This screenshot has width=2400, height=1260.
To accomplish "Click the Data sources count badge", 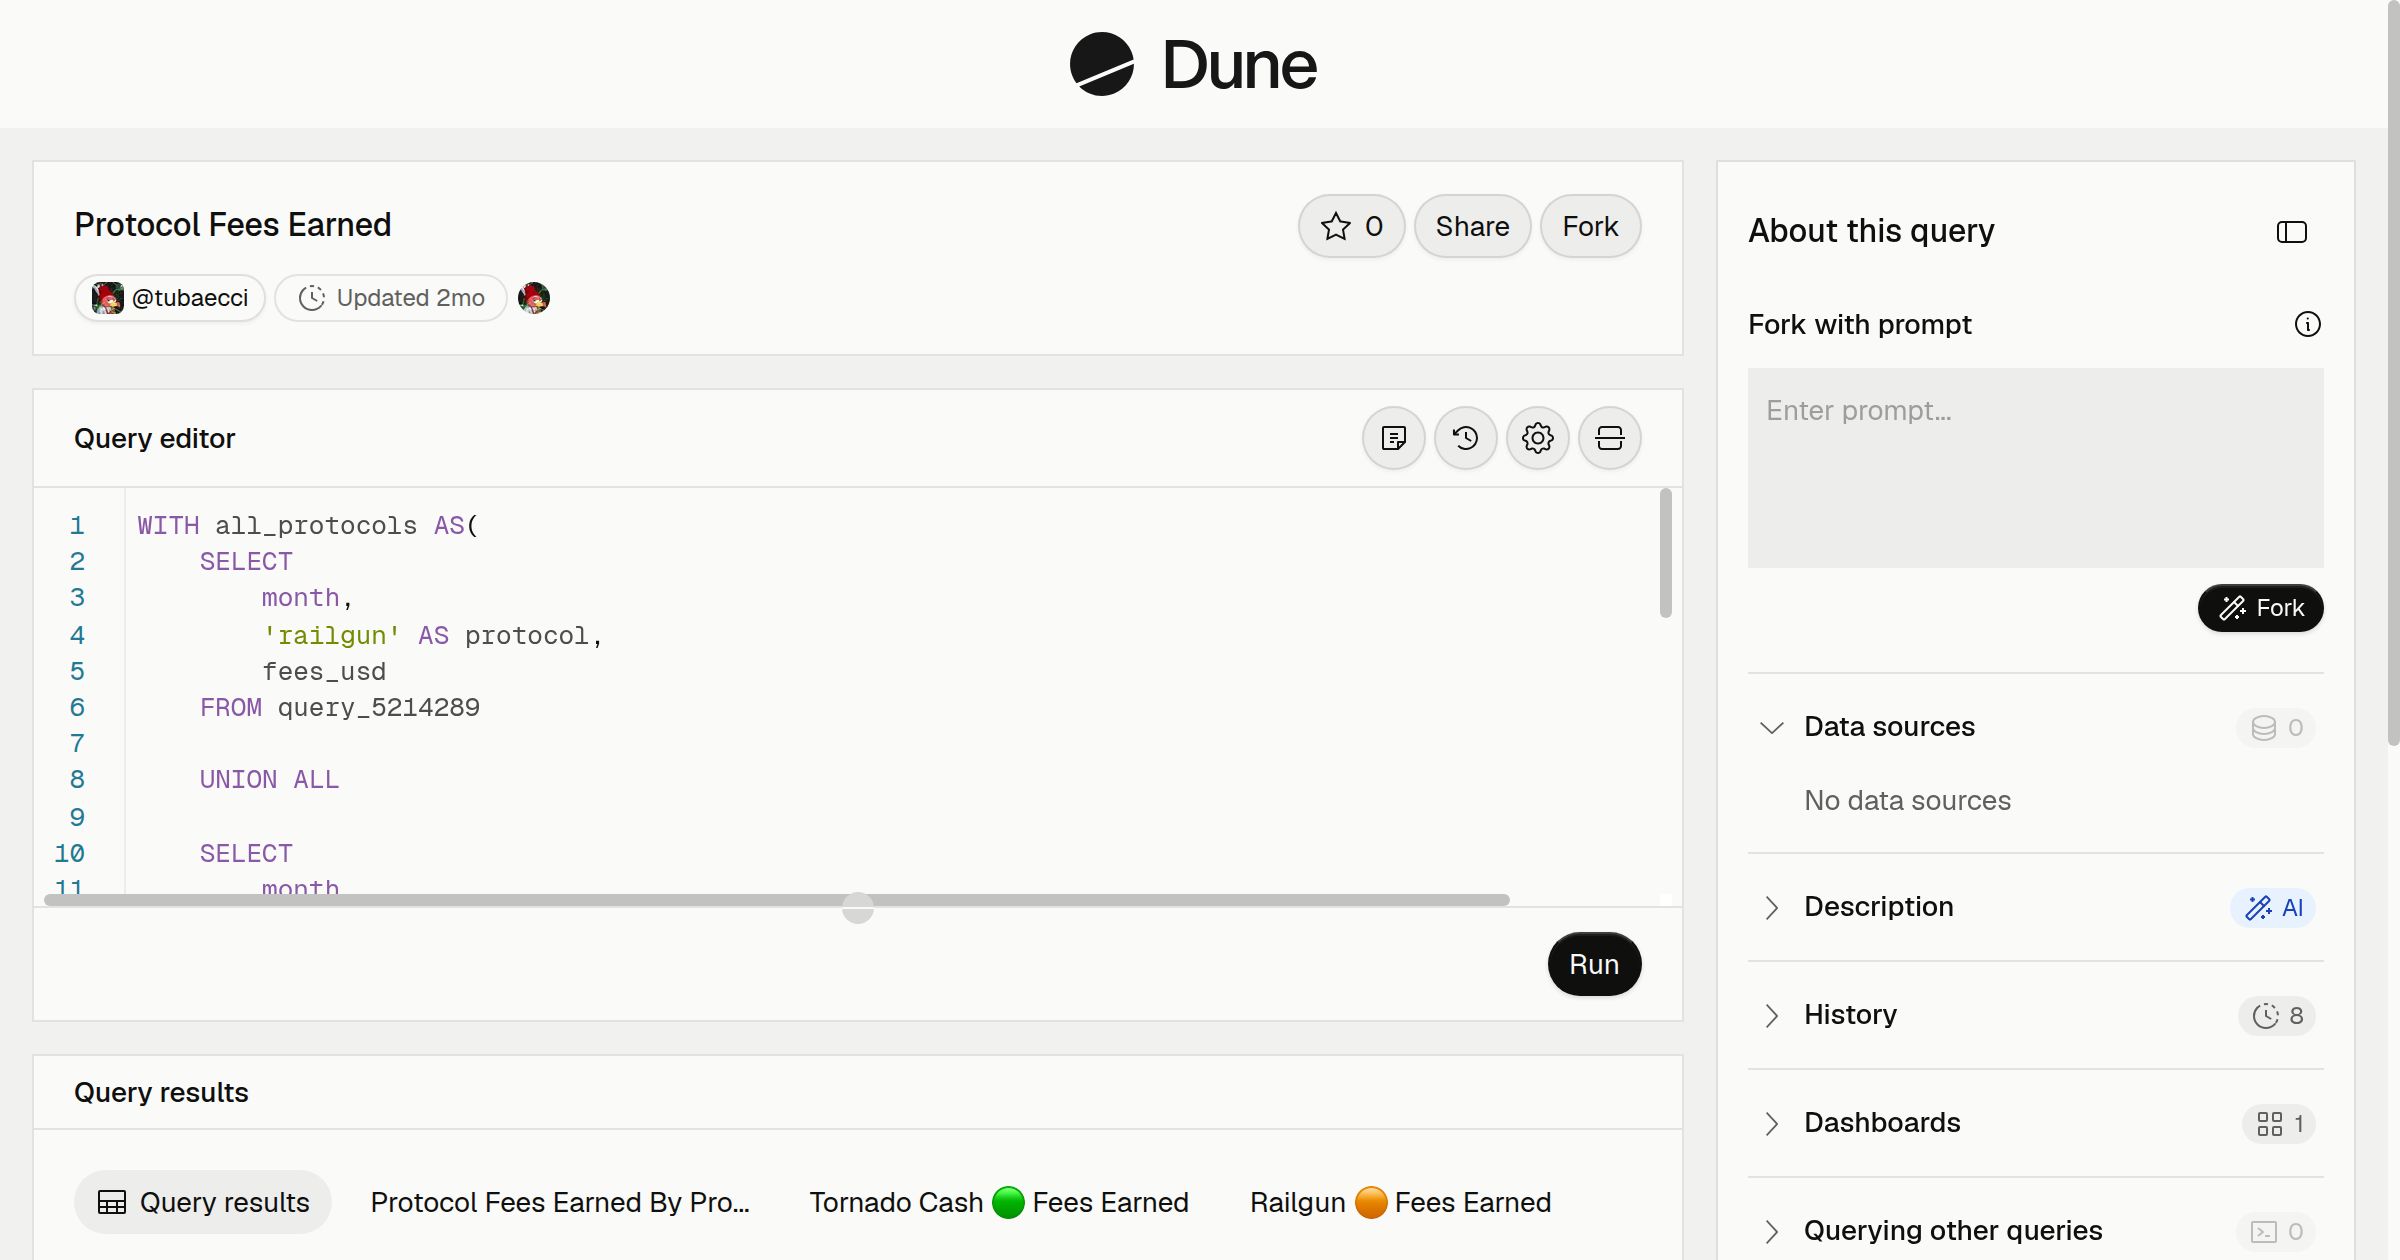I will click(2277, 727).
